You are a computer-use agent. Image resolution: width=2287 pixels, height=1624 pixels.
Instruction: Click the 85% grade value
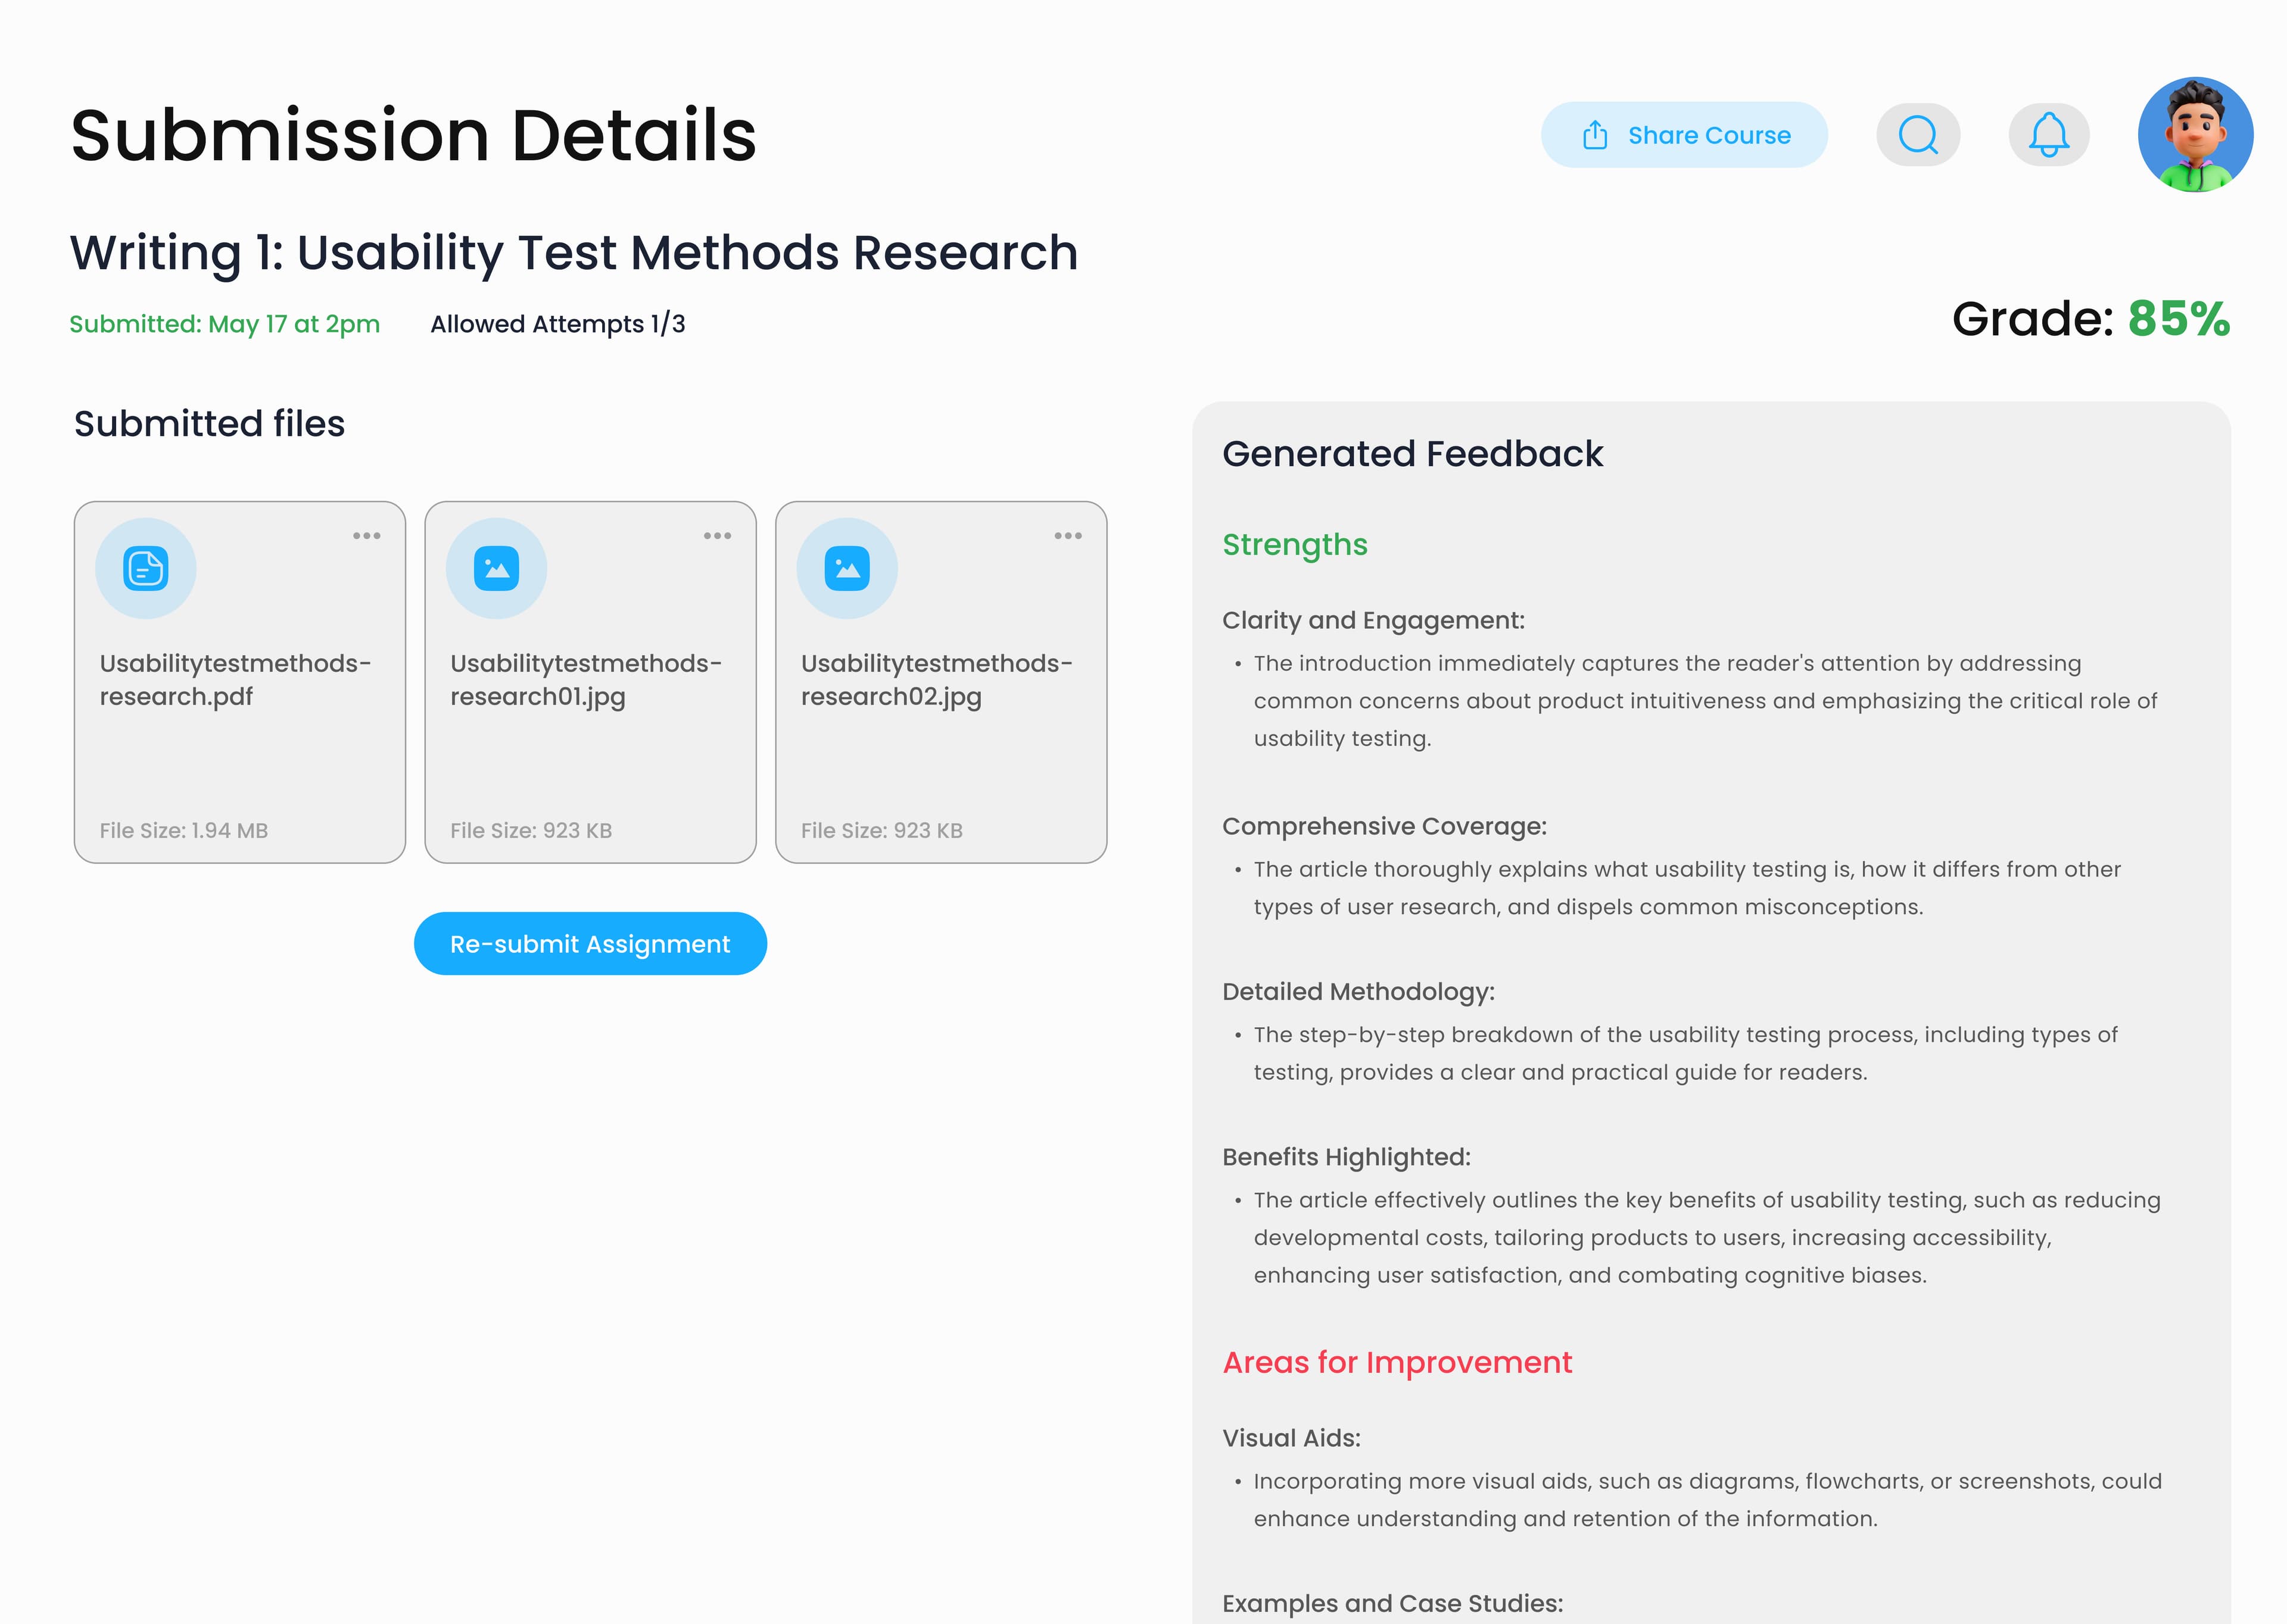pyautogui.click(x=2178, y=320)
